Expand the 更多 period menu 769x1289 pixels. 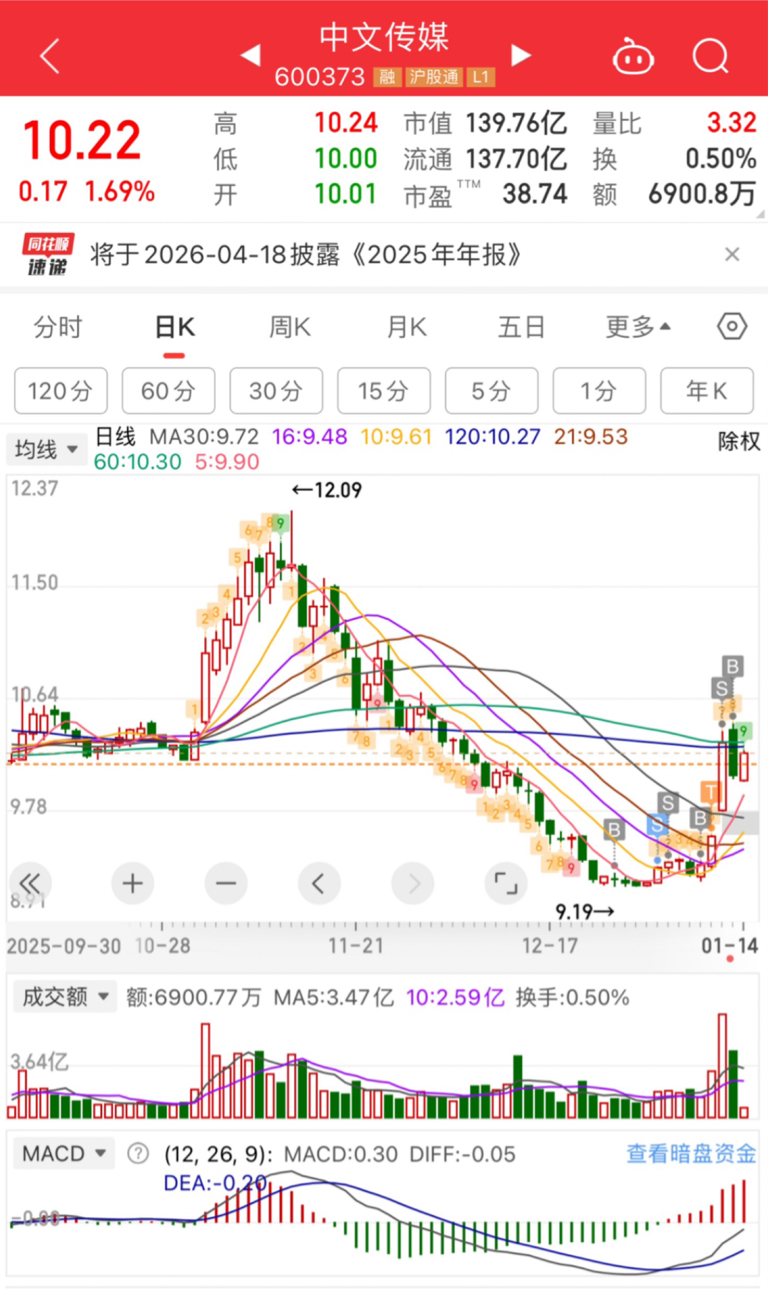click(x=638, y=327)
